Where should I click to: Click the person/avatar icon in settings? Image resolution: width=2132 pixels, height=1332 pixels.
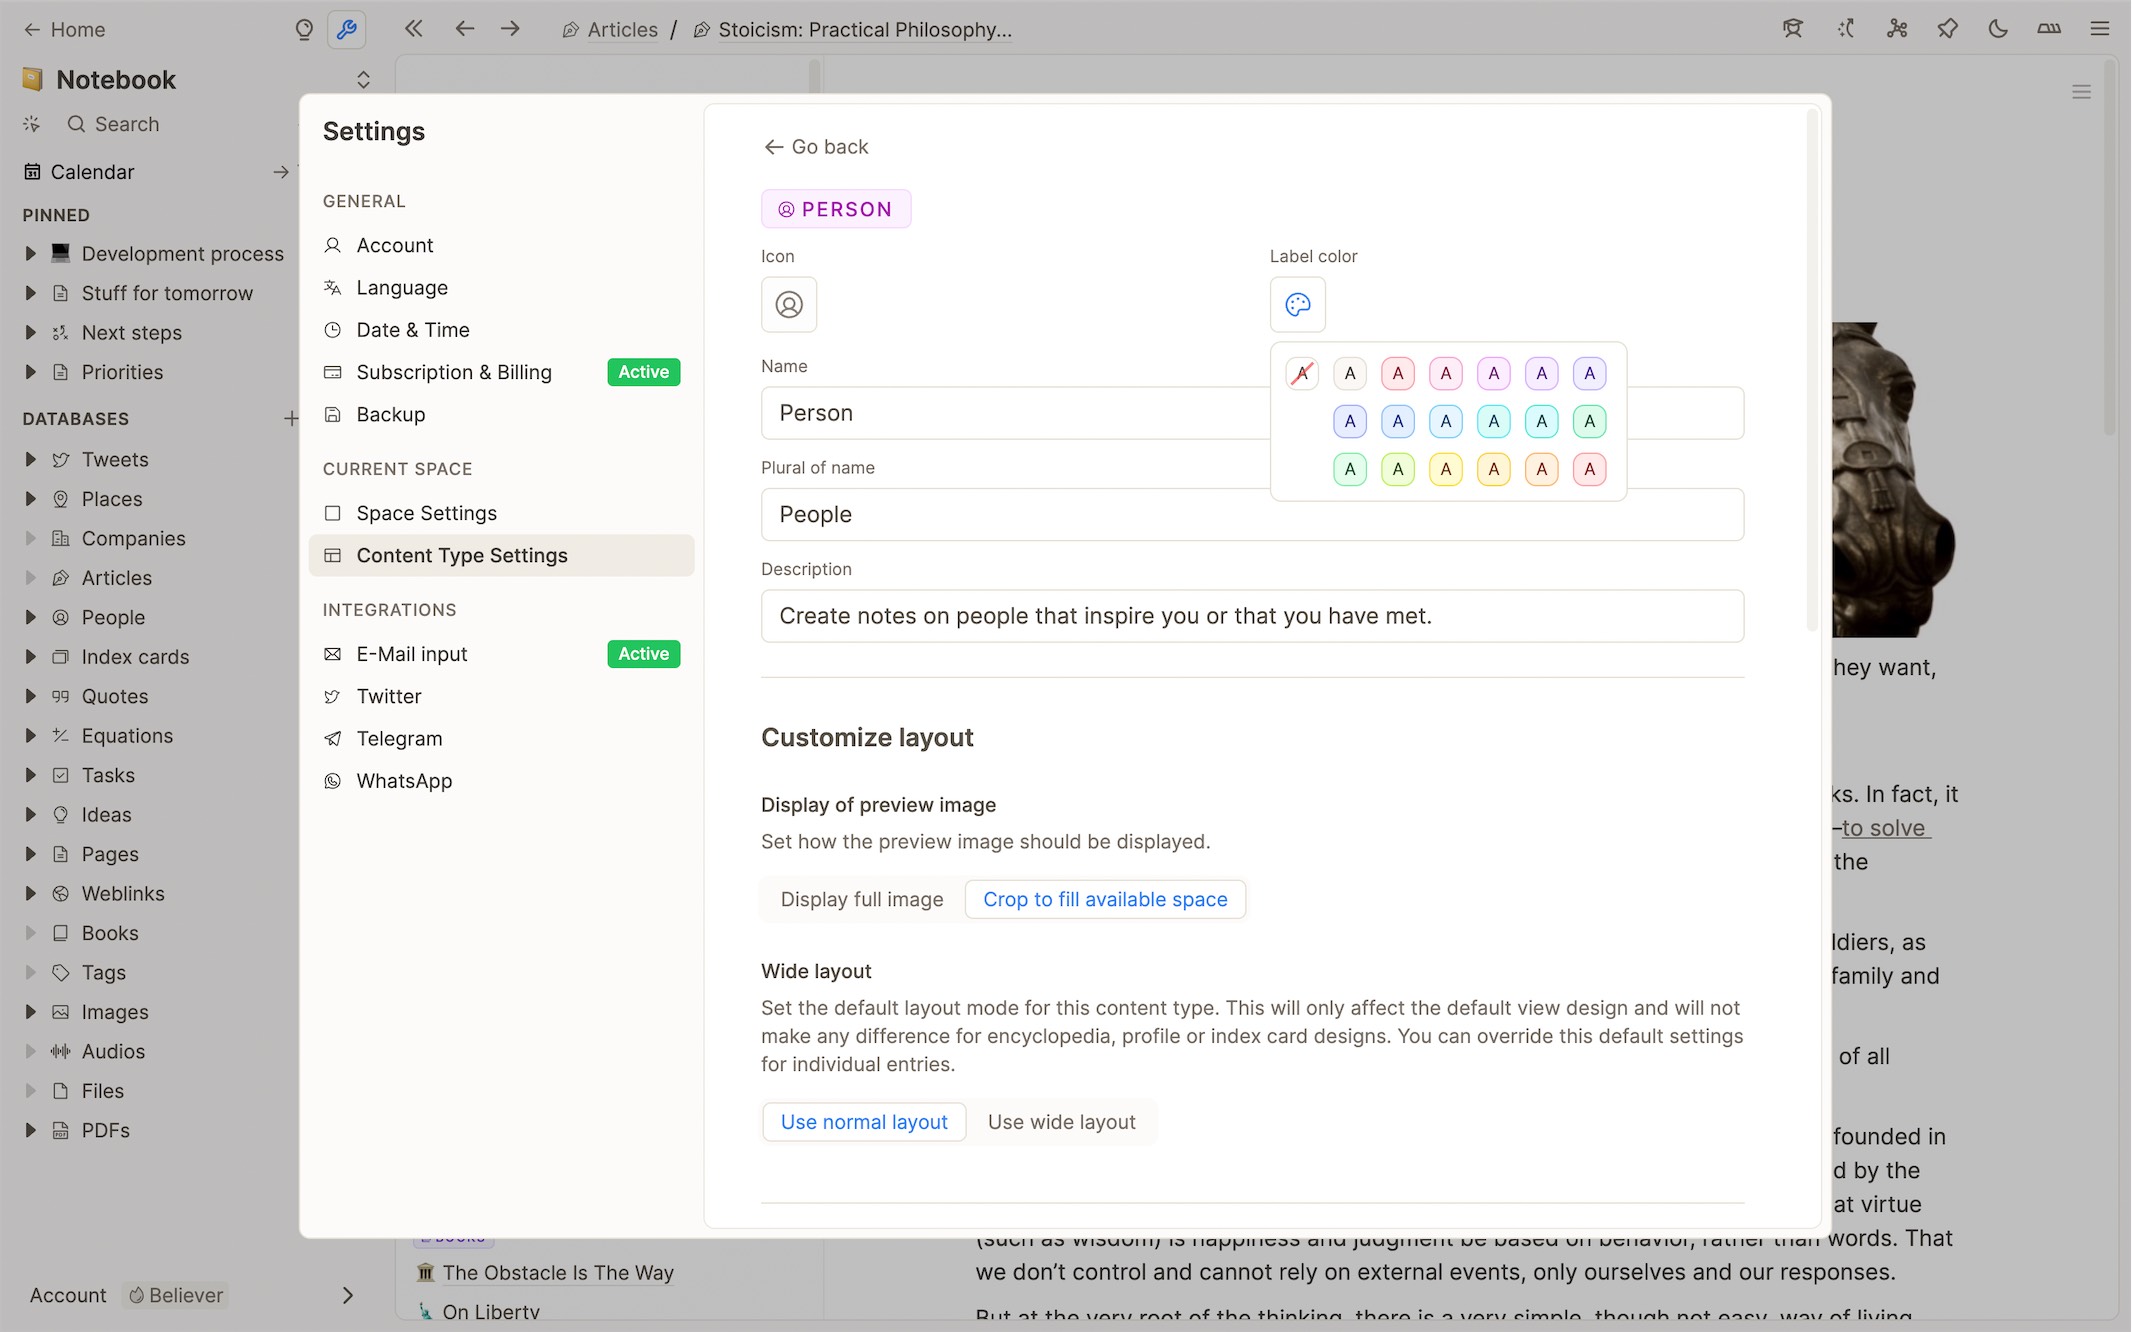pos(788,304)
